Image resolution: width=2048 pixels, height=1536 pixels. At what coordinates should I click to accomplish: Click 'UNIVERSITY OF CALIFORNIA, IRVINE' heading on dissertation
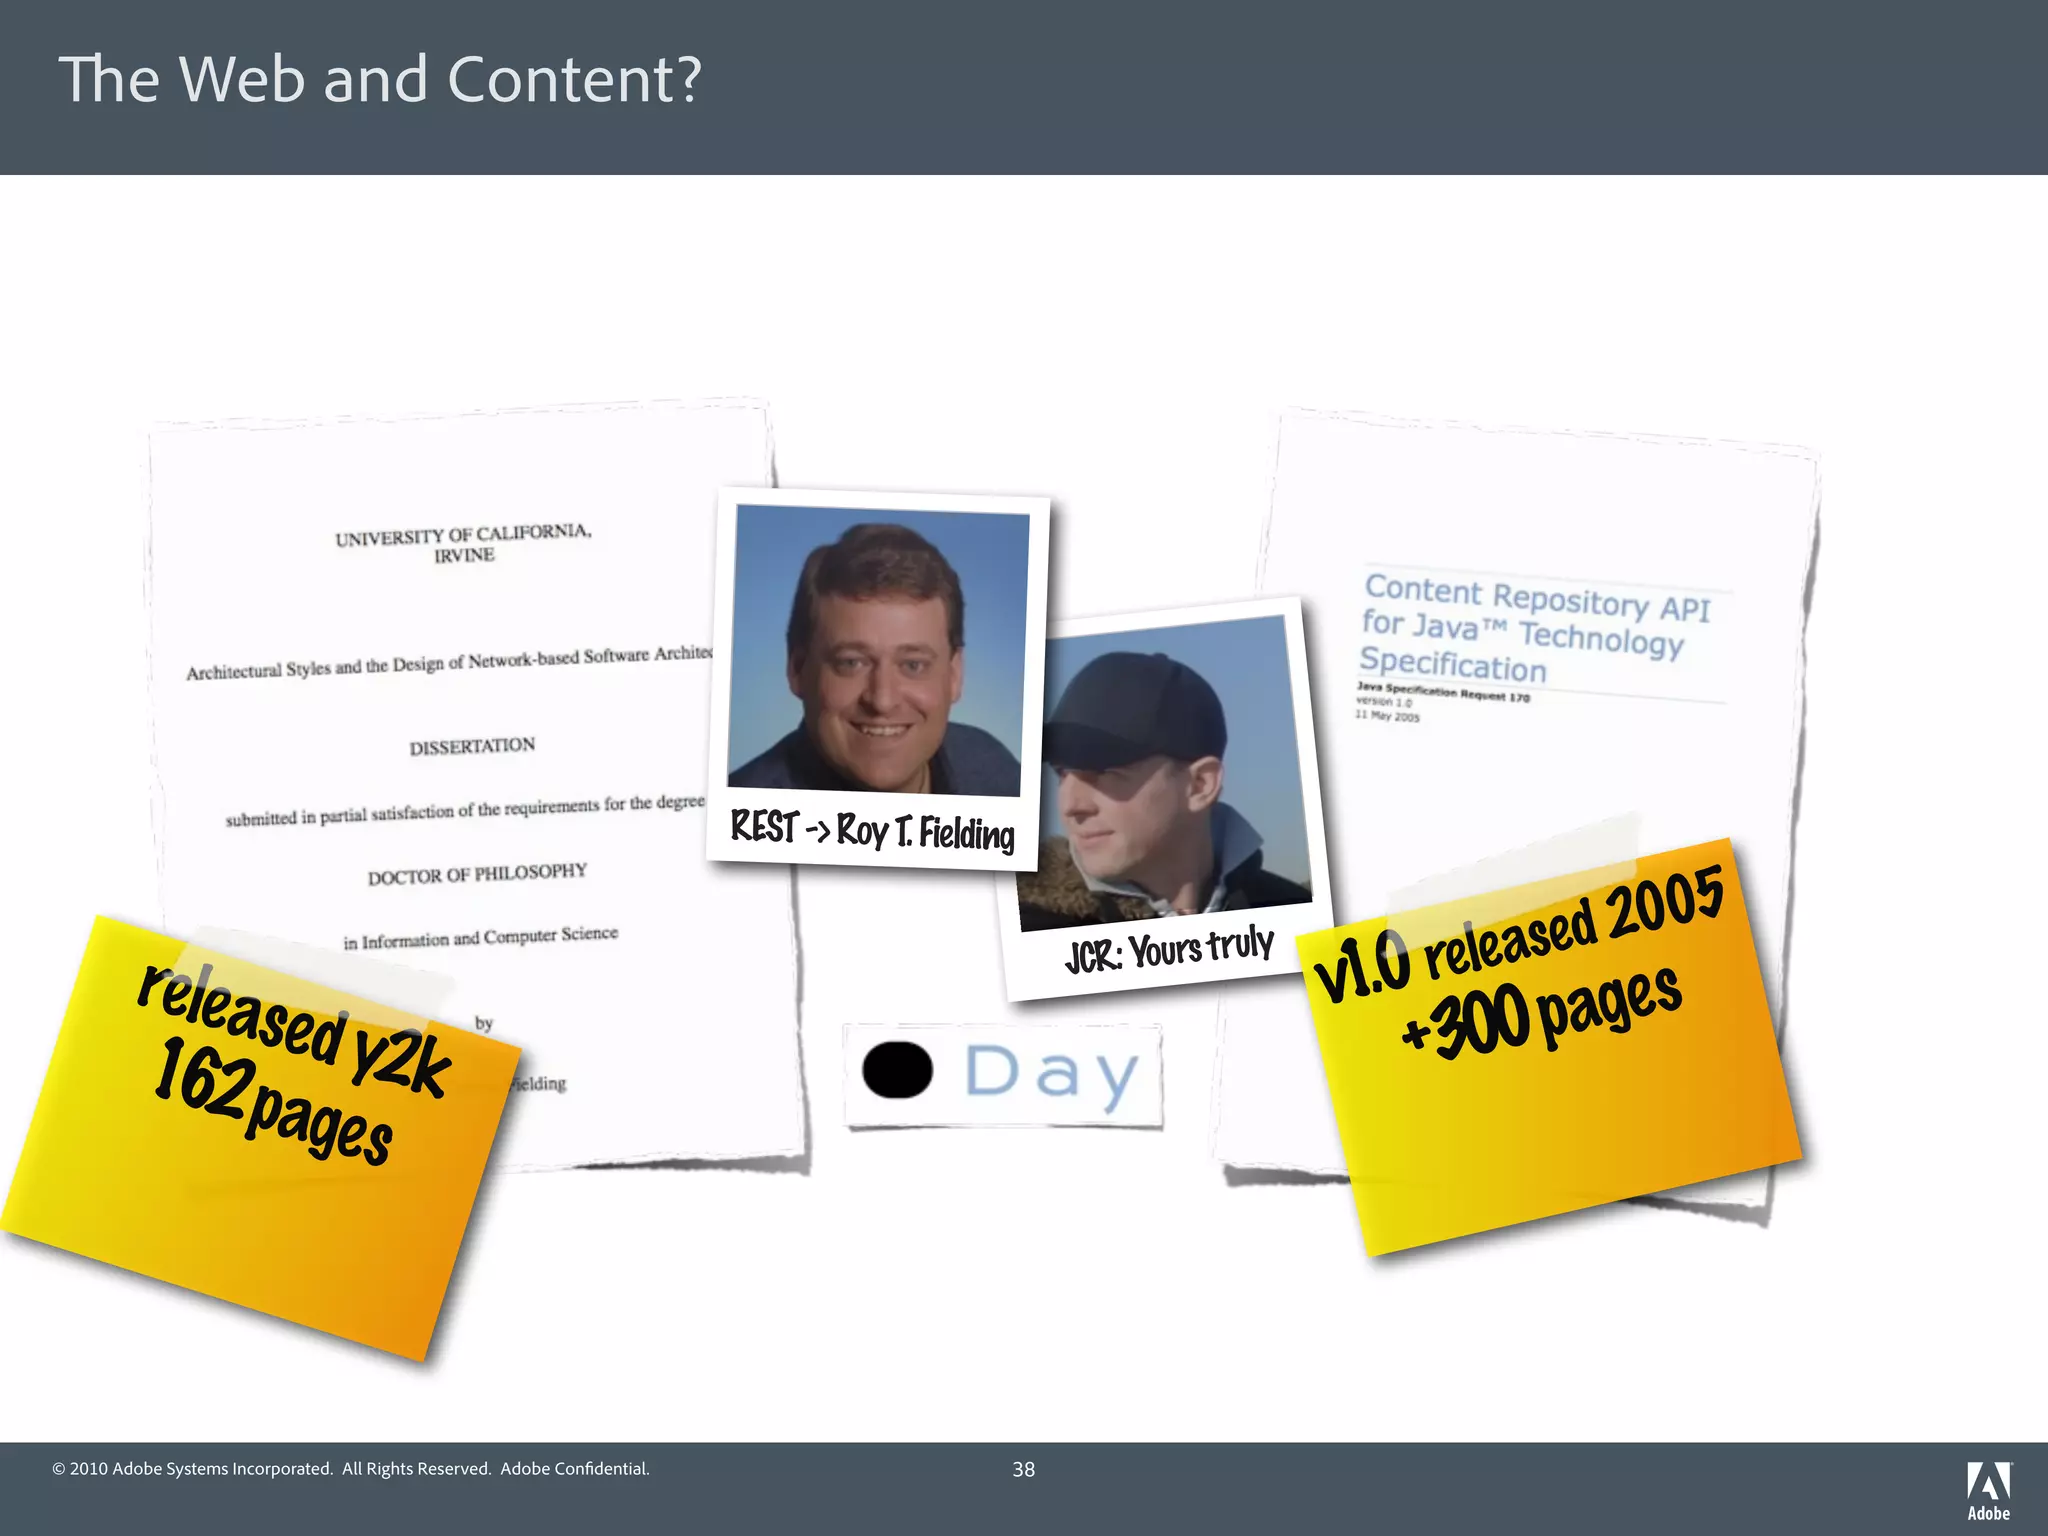tap(463, 543)
